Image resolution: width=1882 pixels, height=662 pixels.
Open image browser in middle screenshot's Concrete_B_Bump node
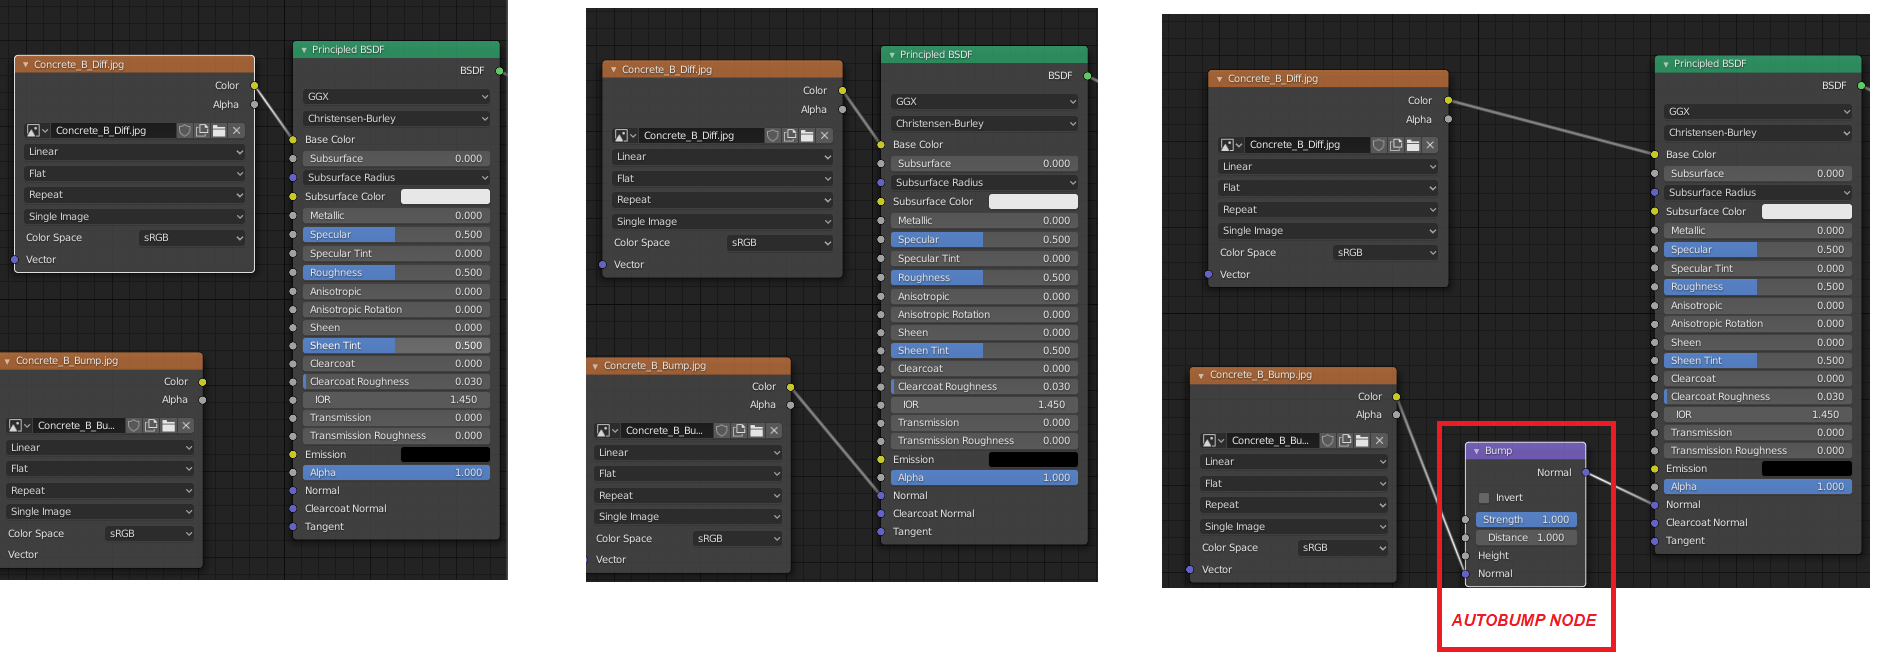click(607, 431)
